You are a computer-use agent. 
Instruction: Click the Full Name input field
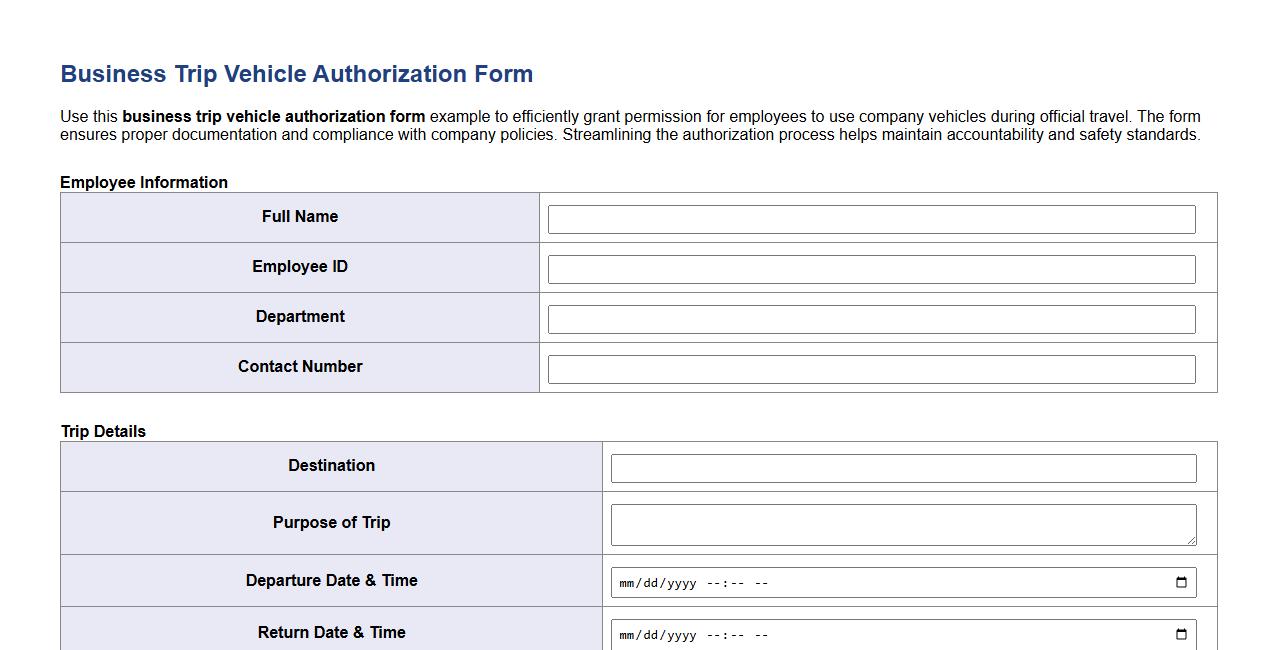pos(870,219)
